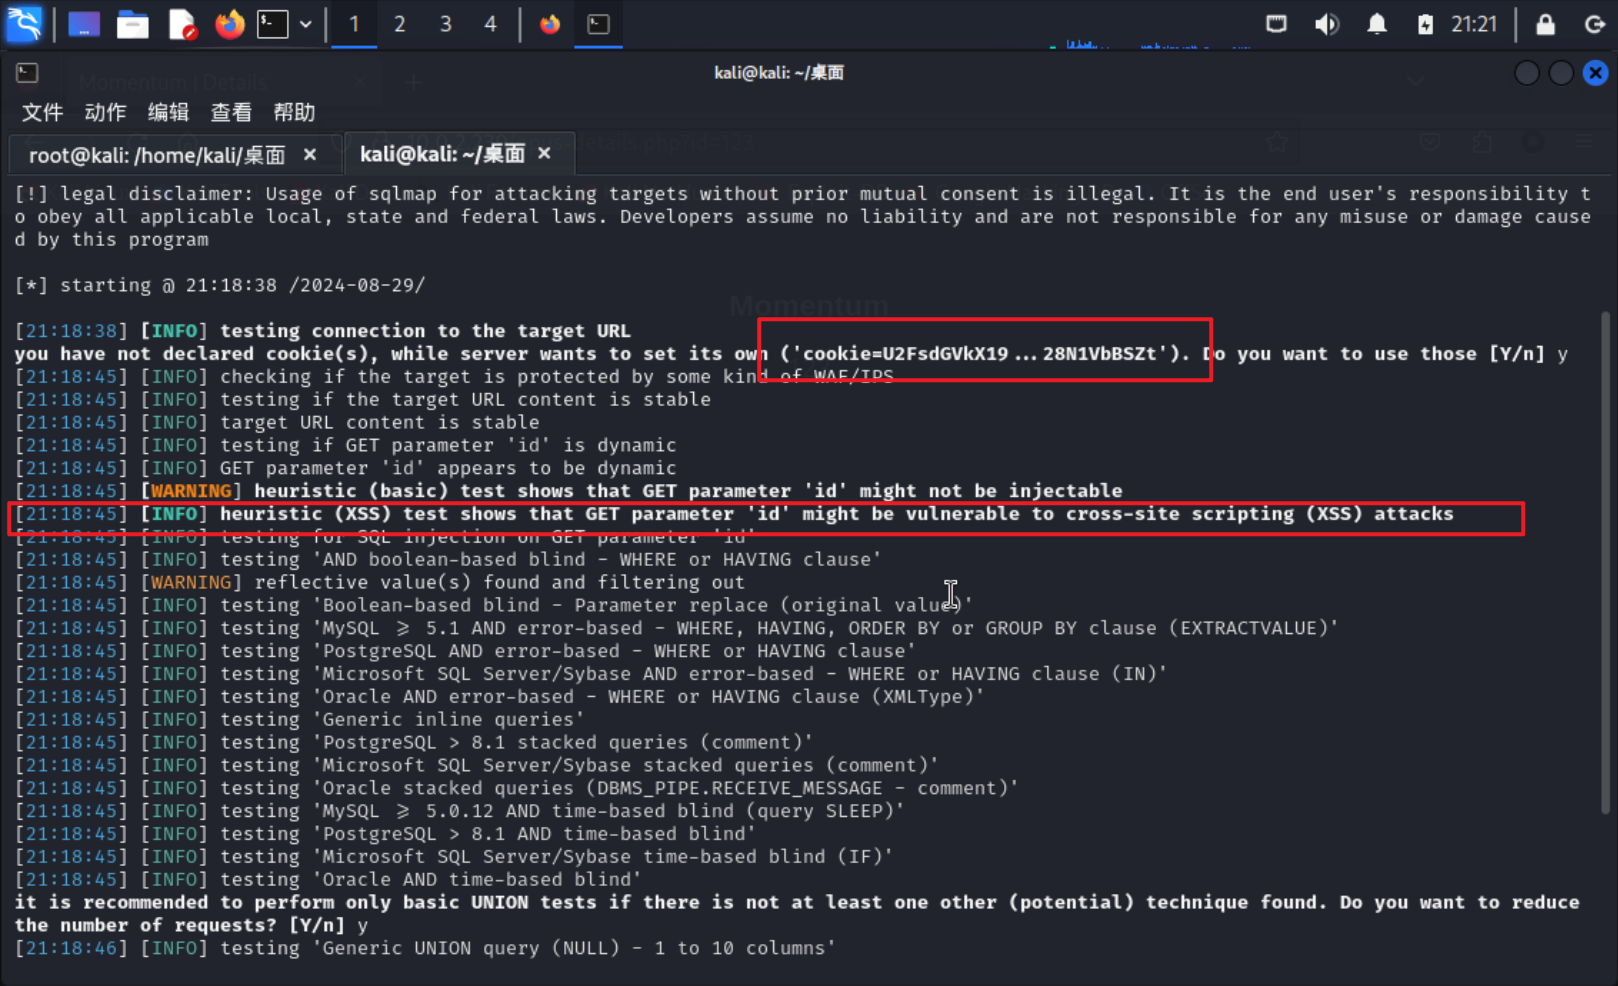Open the clock showing 21:21
This screenshot has width=1618, height=986.
tap(1474, 24)
